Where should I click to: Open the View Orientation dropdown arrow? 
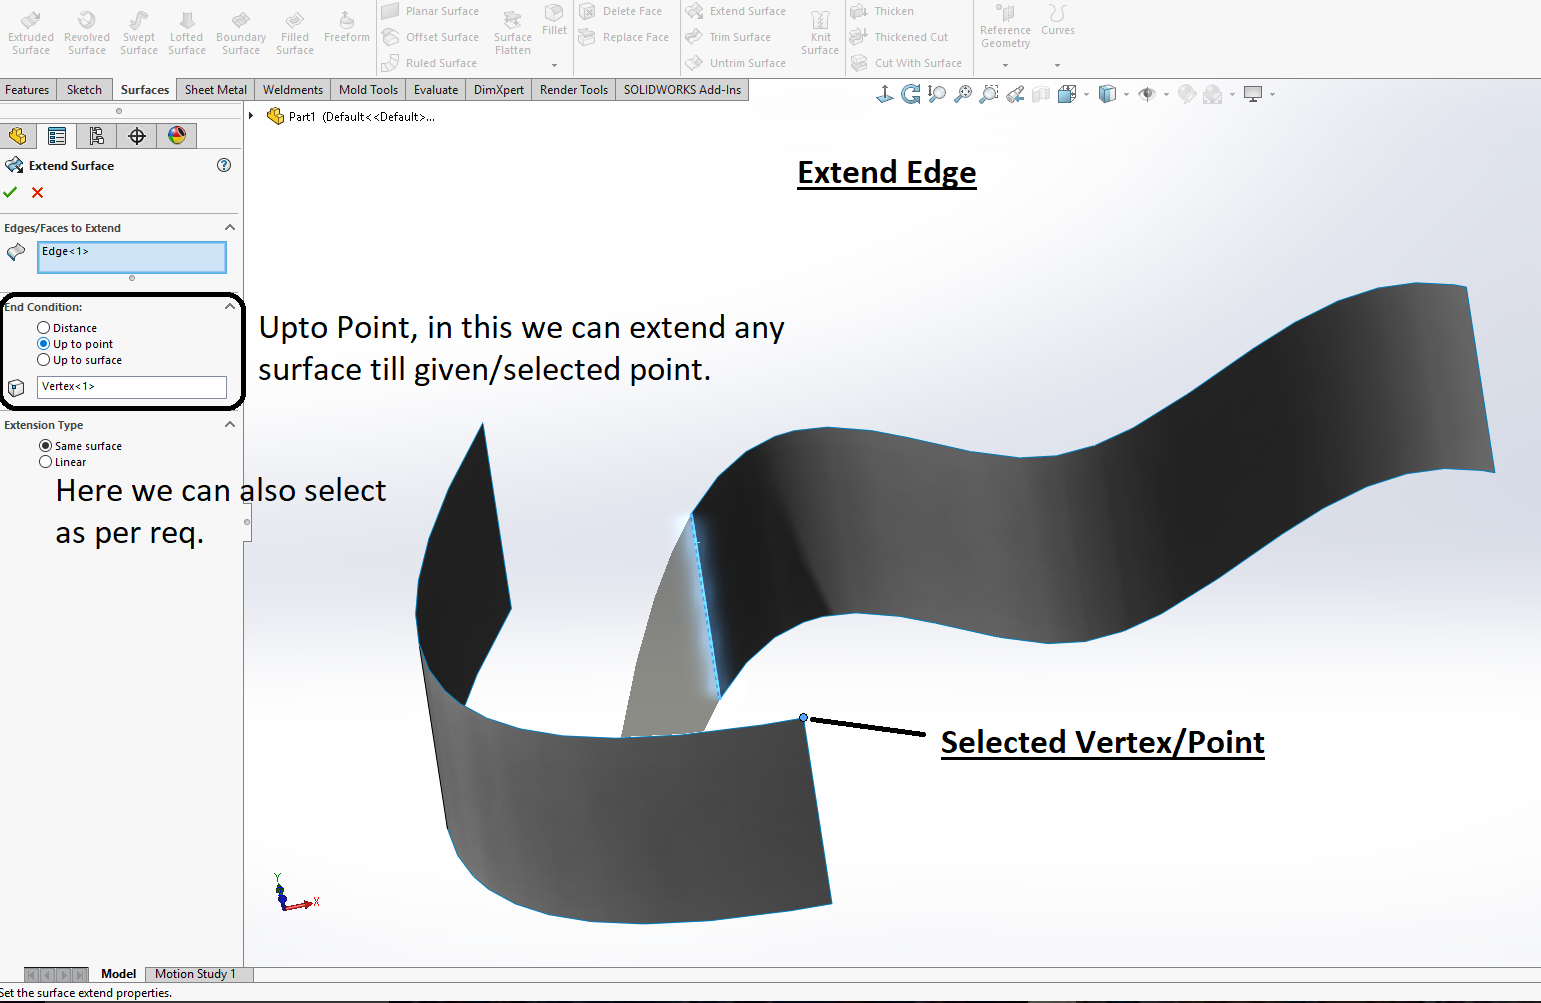1086,95
